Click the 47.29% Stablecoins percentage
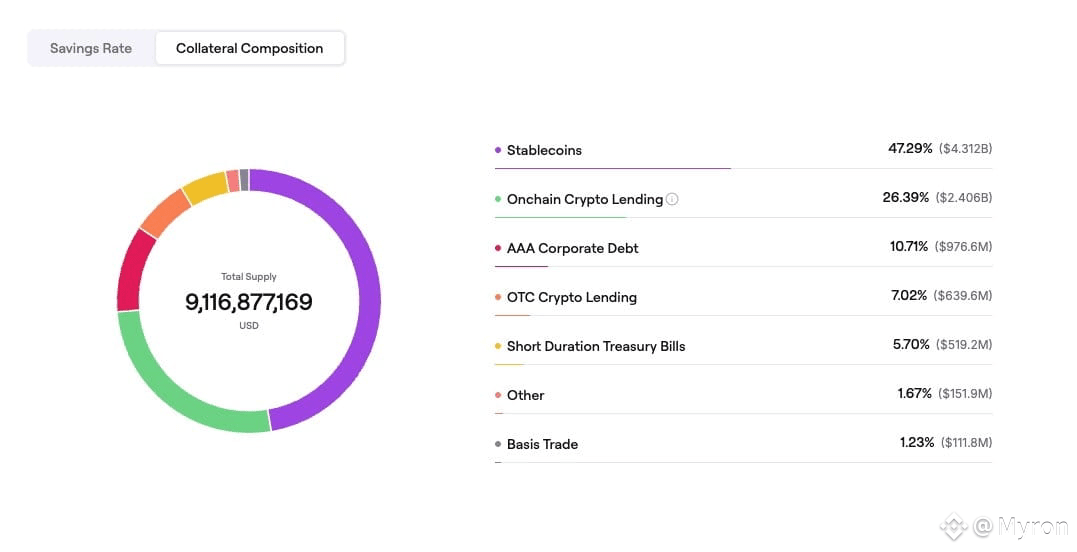The image size is (1077, 552). coord(910,148)
